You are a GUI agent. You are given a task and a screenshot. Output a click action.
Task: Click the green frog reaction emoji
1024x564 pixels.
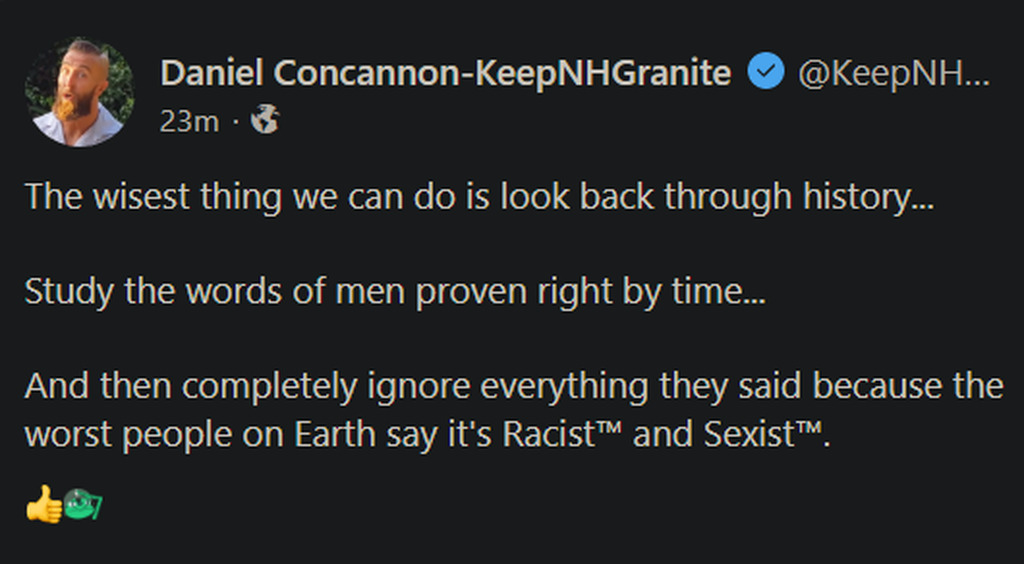click(x=78, y=505)
